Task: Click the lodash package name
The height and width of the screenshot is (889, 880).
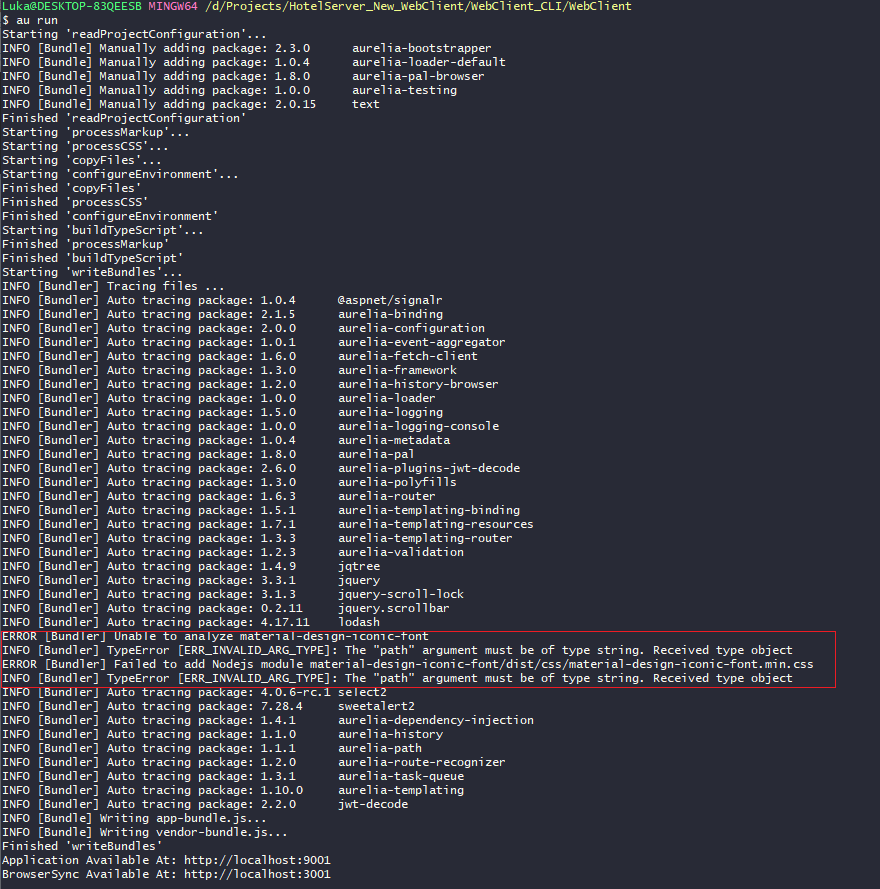Action: pyautogui.click(x=359, y=623)
